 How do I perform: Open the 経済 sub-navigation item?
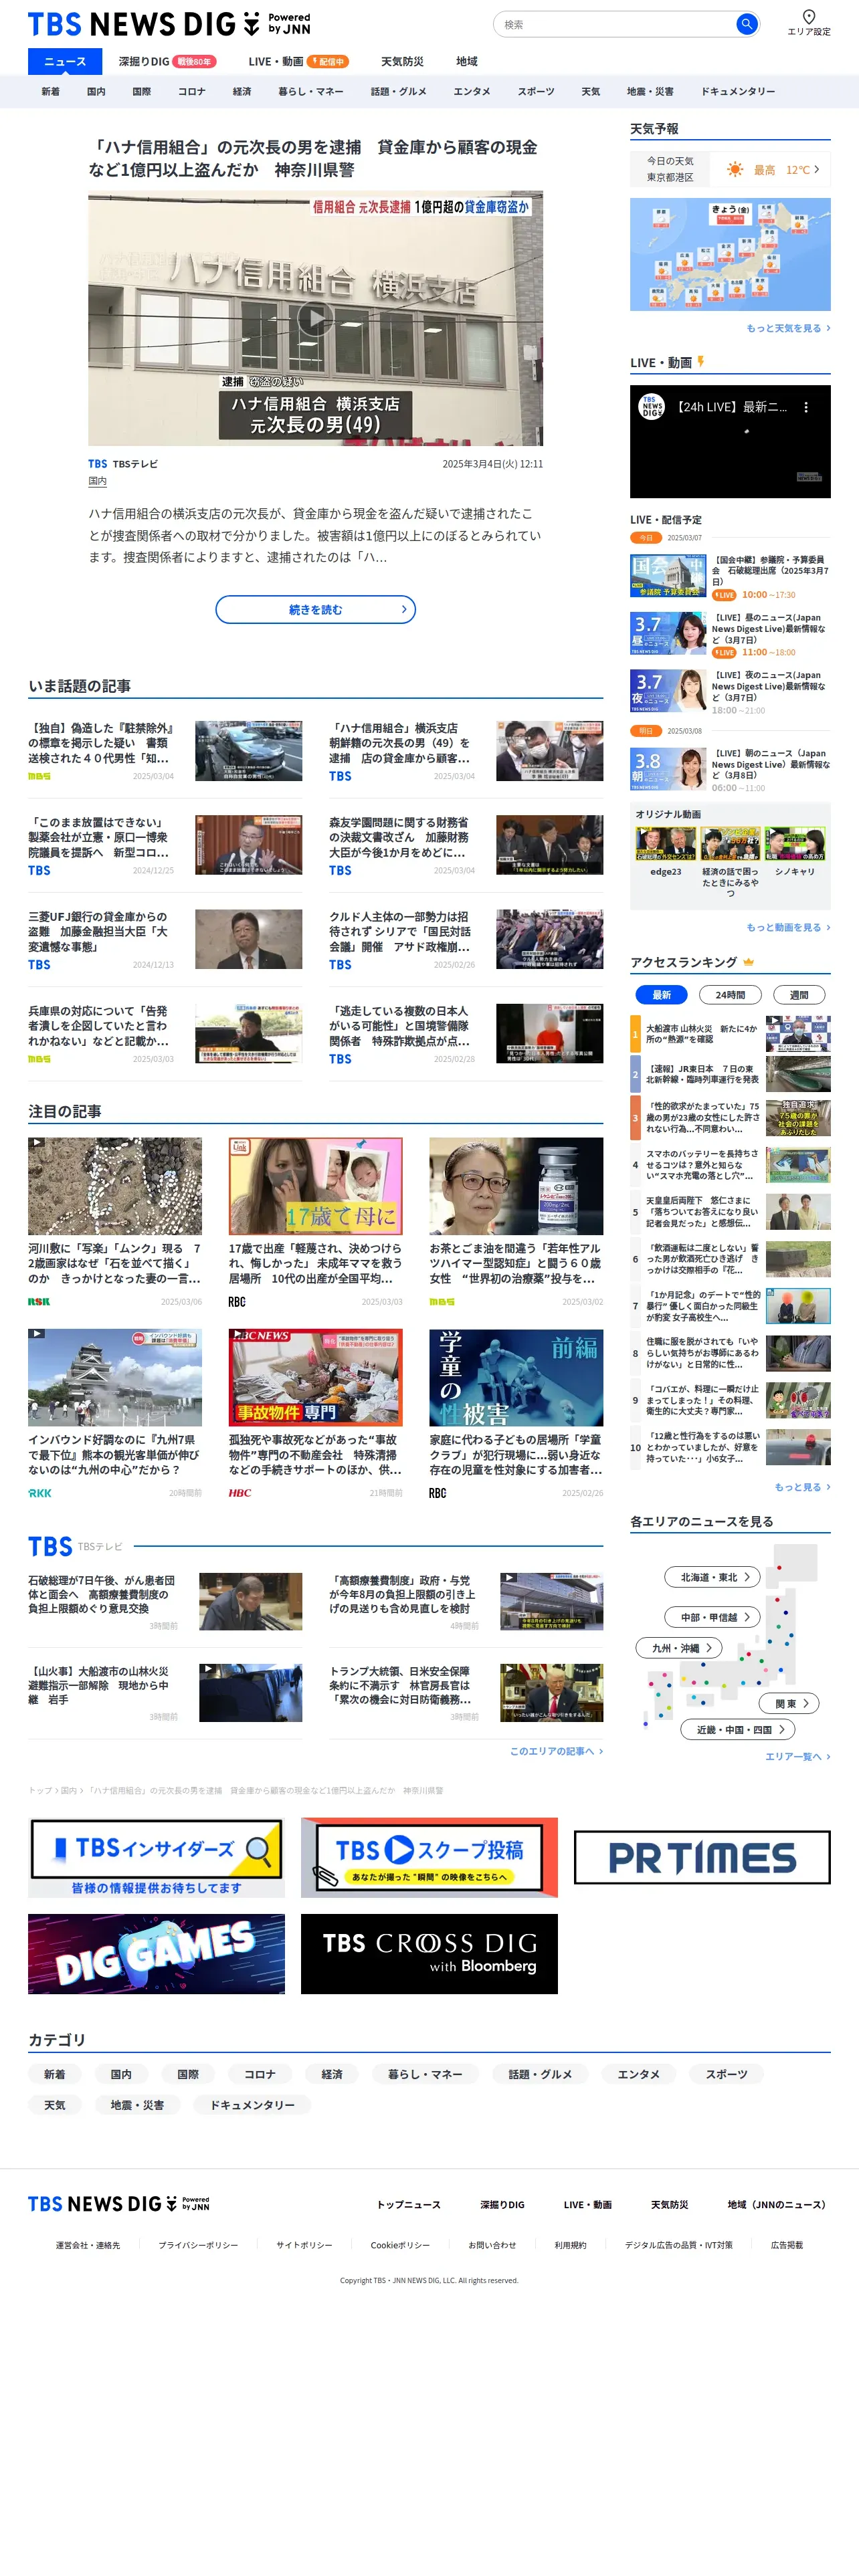click(242, 91)
